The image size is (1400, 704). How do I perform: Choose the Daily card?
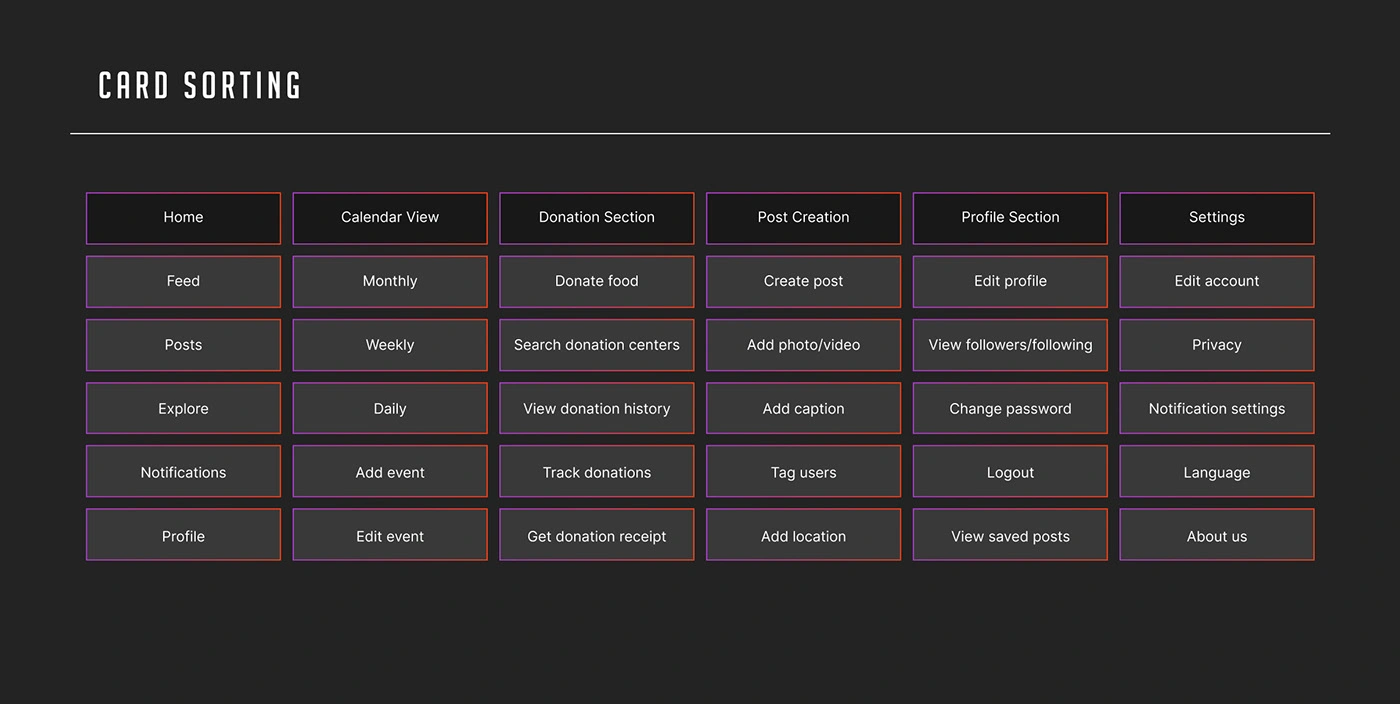tap(390, 409)
